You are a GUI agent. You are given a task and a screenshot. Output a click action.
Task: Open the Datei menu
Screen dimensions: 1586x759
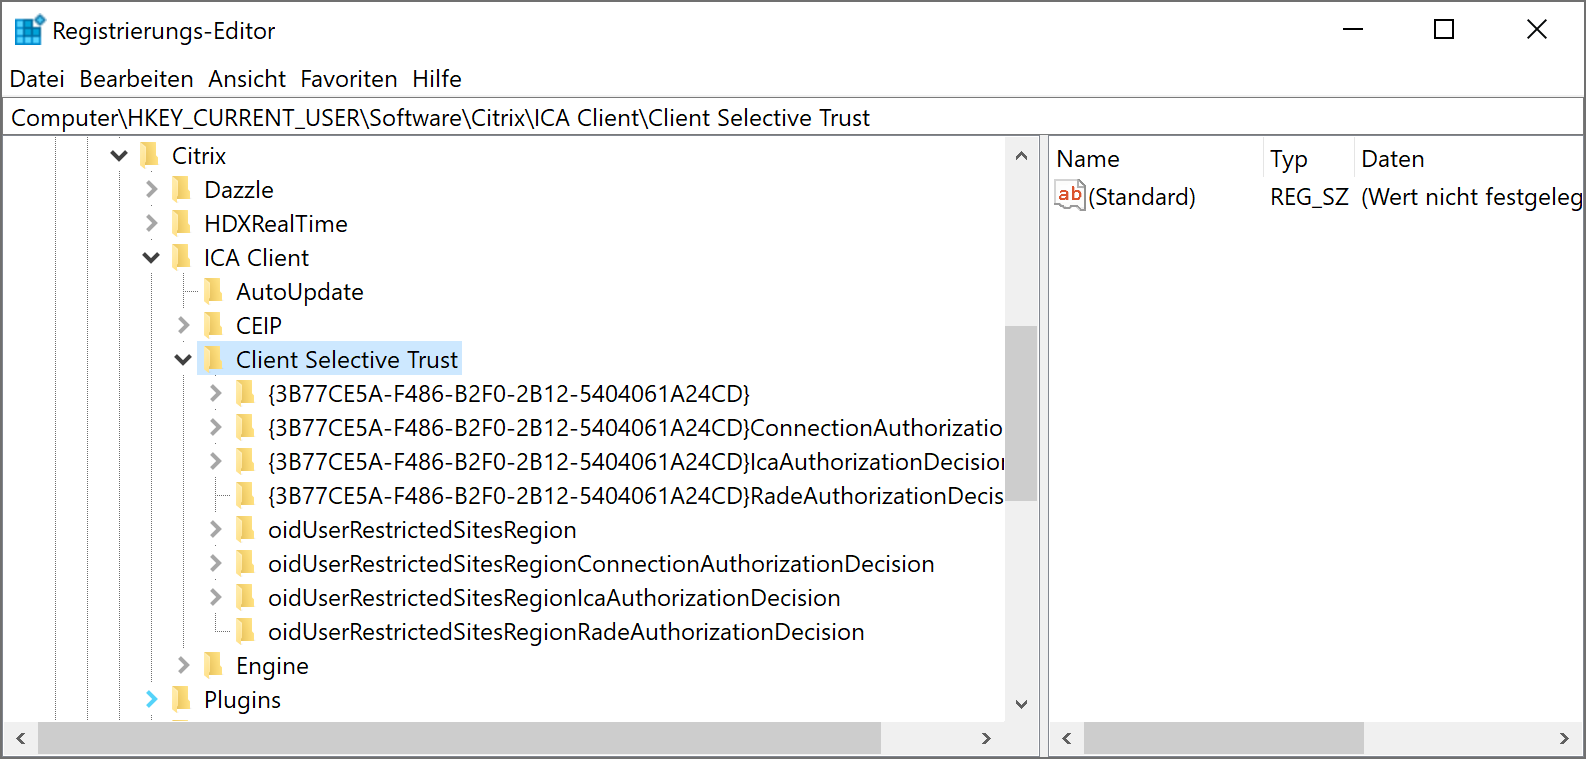[37, 79]
